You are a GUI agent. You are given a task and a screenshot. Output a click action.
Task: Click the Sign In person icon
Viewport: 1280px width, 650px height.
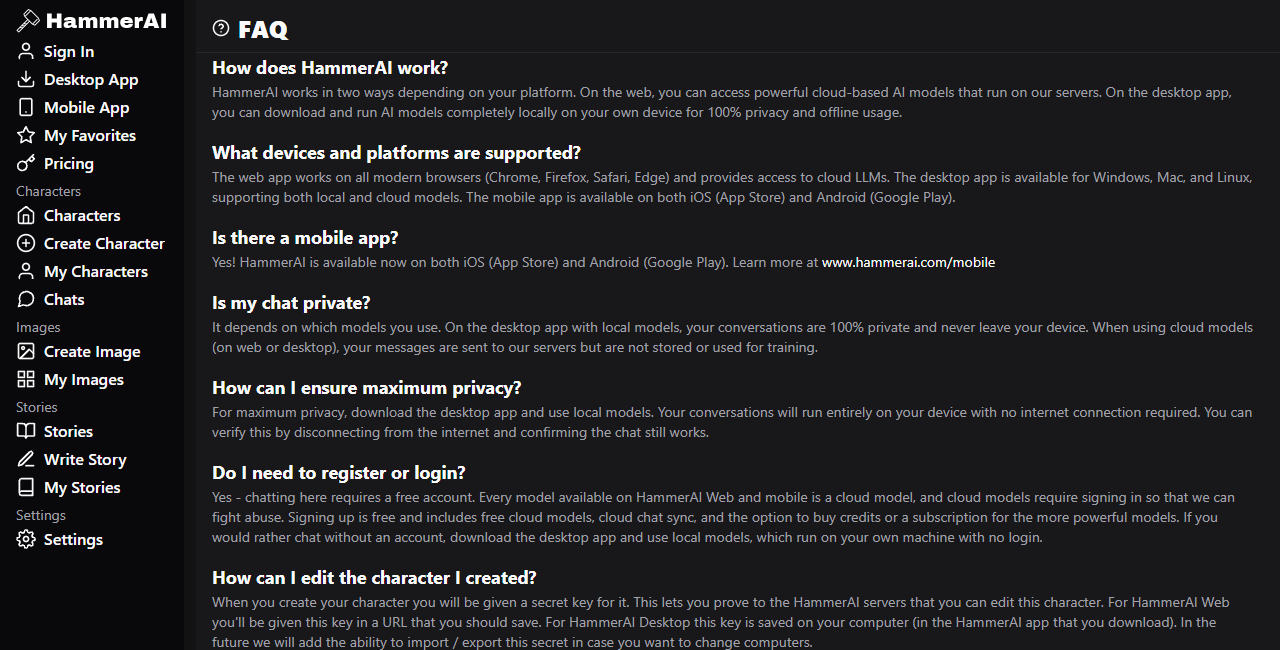click(26, 52)
